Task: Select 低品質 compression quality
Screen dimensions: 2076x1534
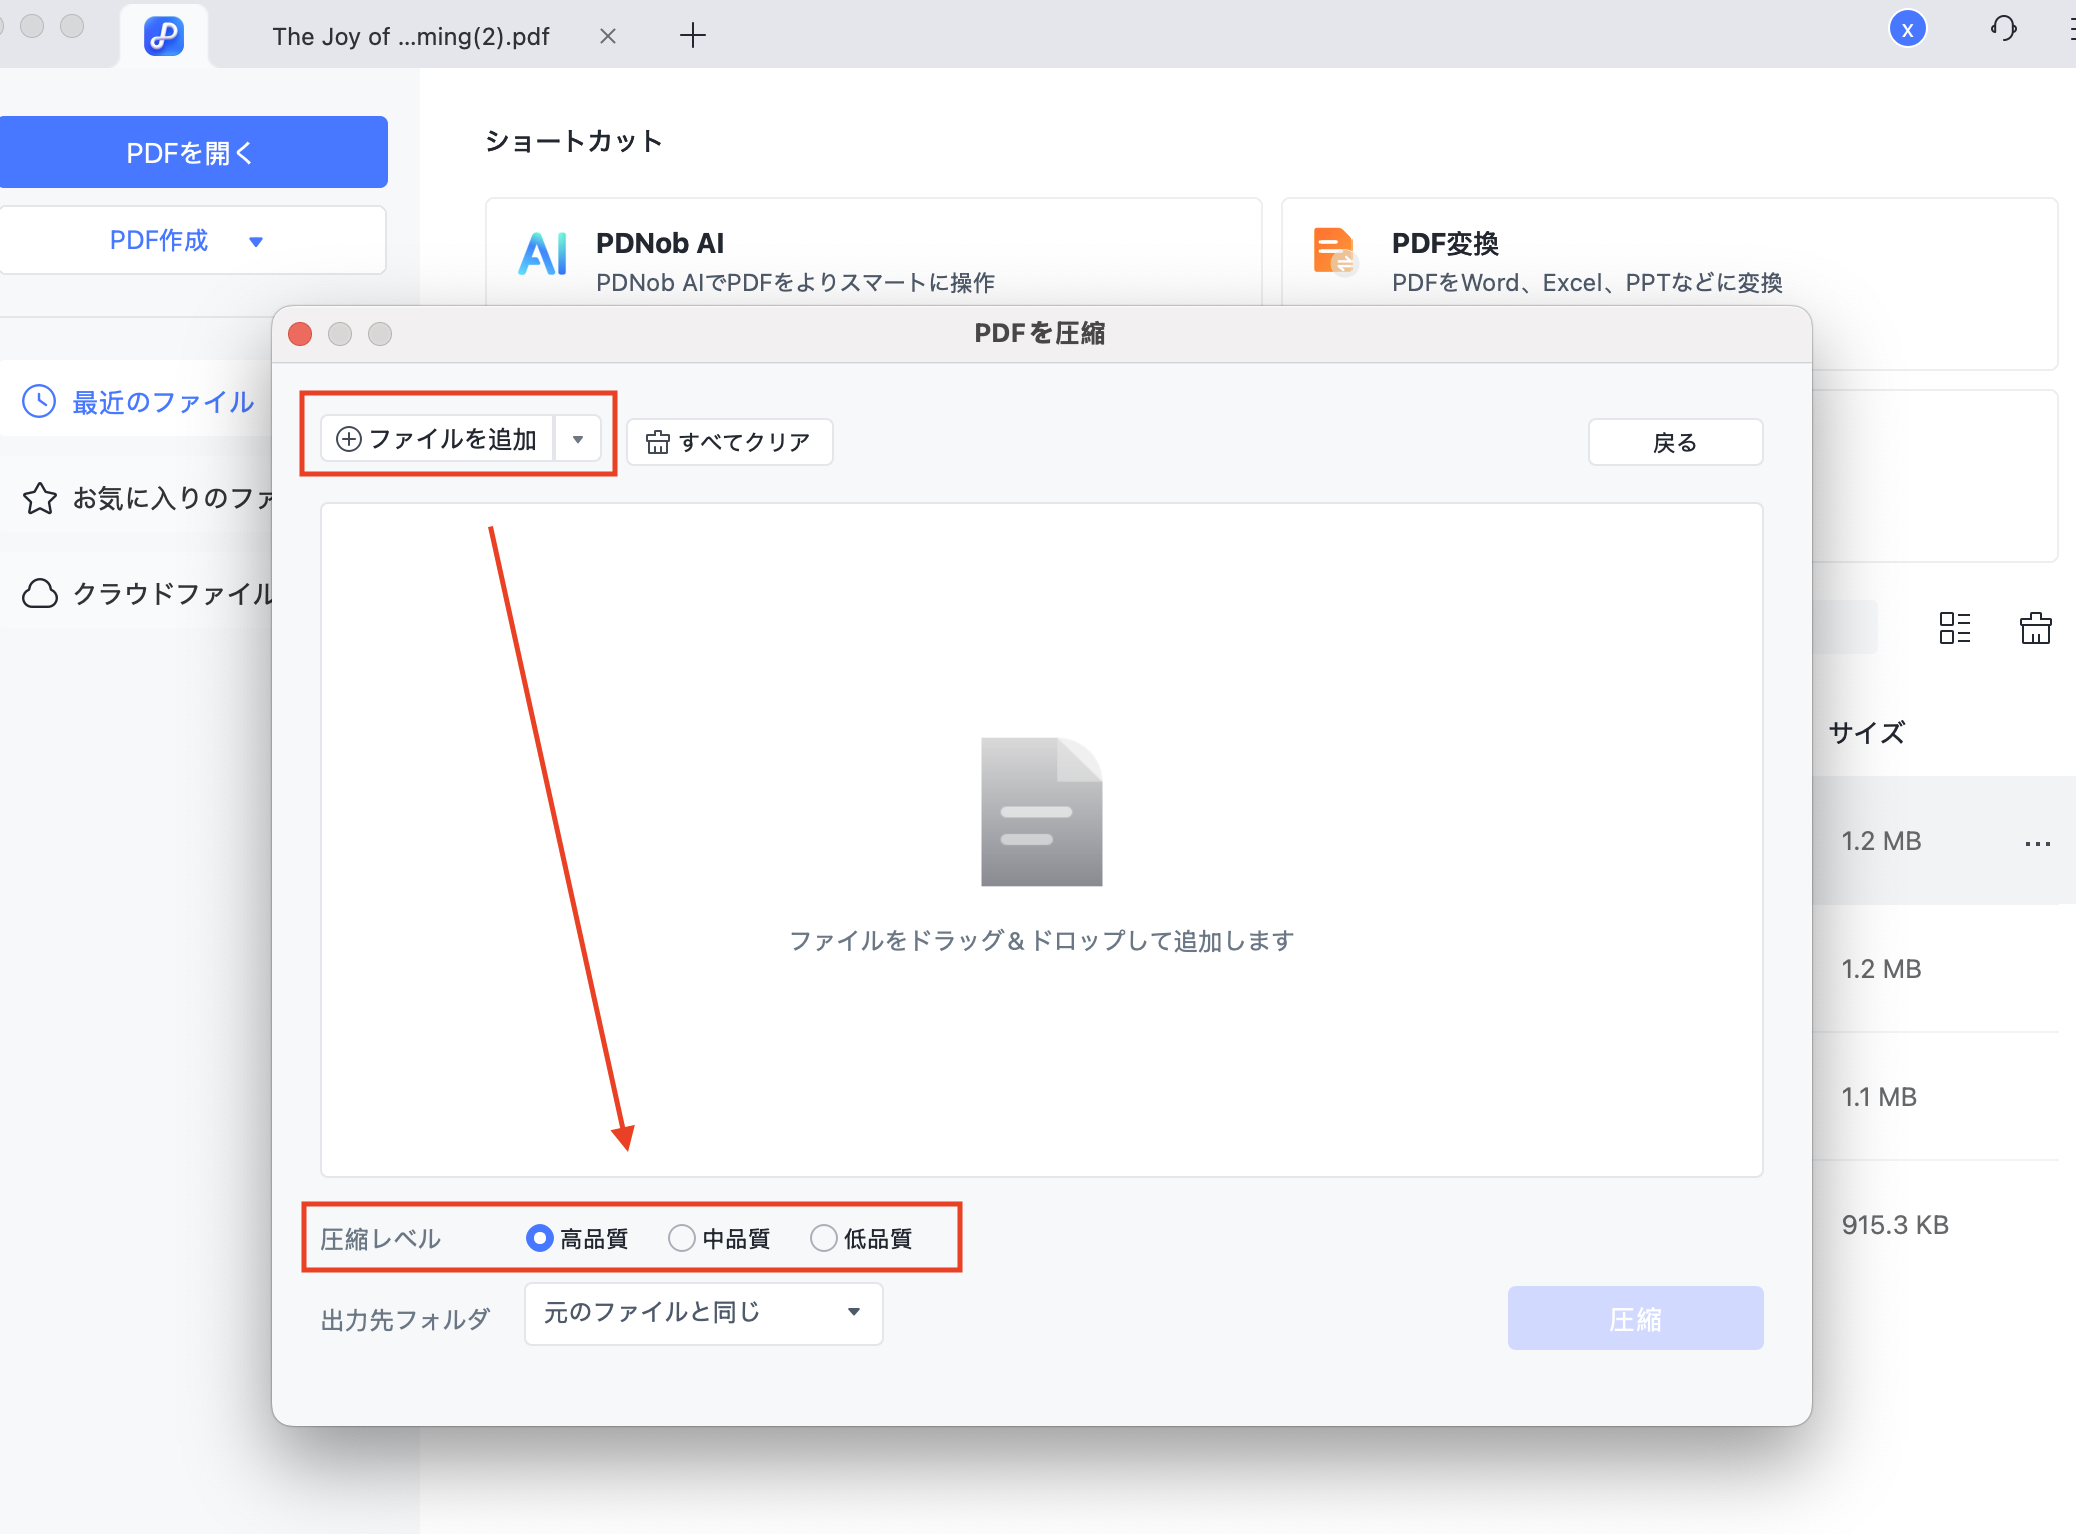Action: [x=823, y=1237]
